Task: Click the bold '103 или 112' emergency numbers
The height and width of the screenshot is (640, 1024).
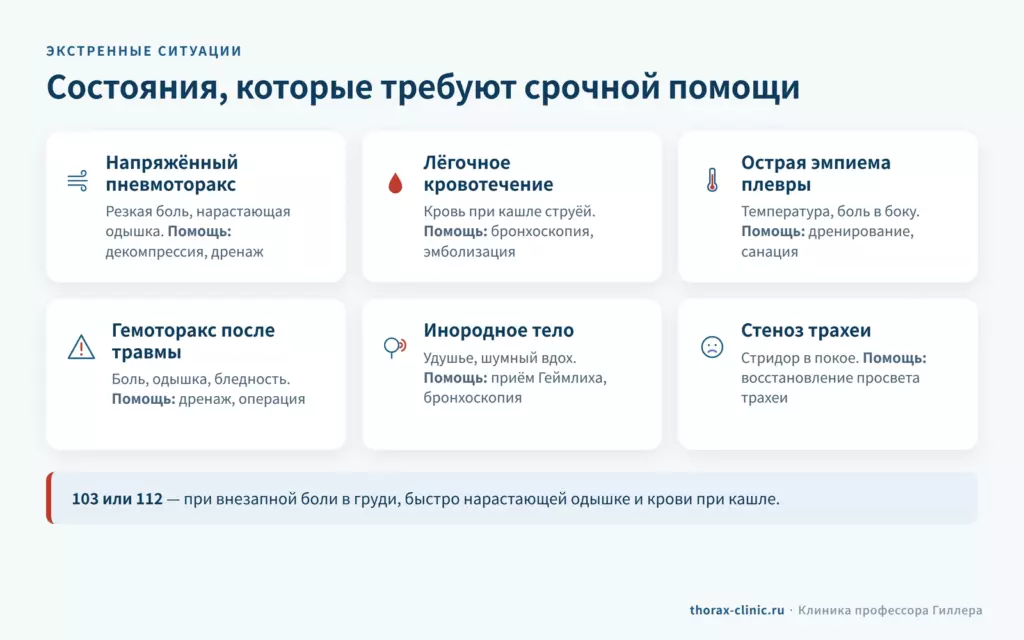Action: tap(117, 499)
